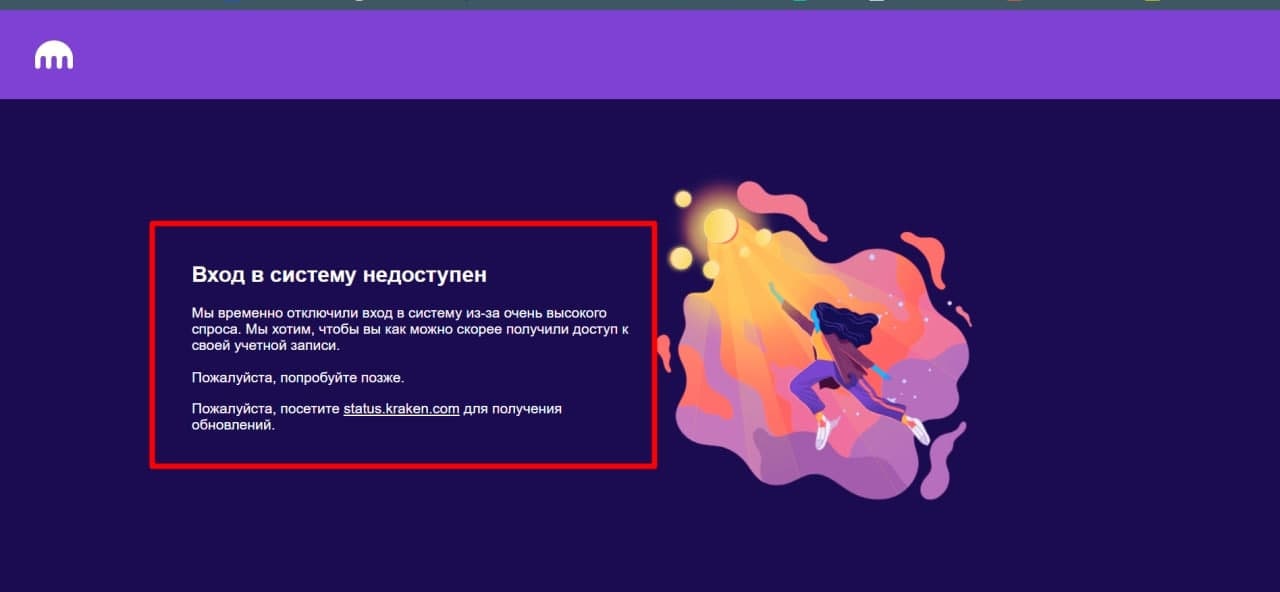Select the heading "Вход в систему недоступен"
Viewport: 1280px width, 592px height.
pos(339,274)
